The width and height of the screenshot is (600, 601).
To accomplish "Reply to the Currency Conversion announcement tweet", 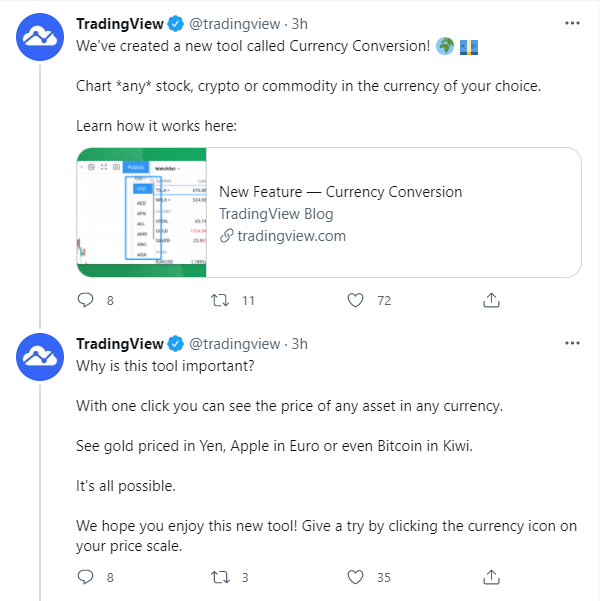I will [x=86, y=300].
